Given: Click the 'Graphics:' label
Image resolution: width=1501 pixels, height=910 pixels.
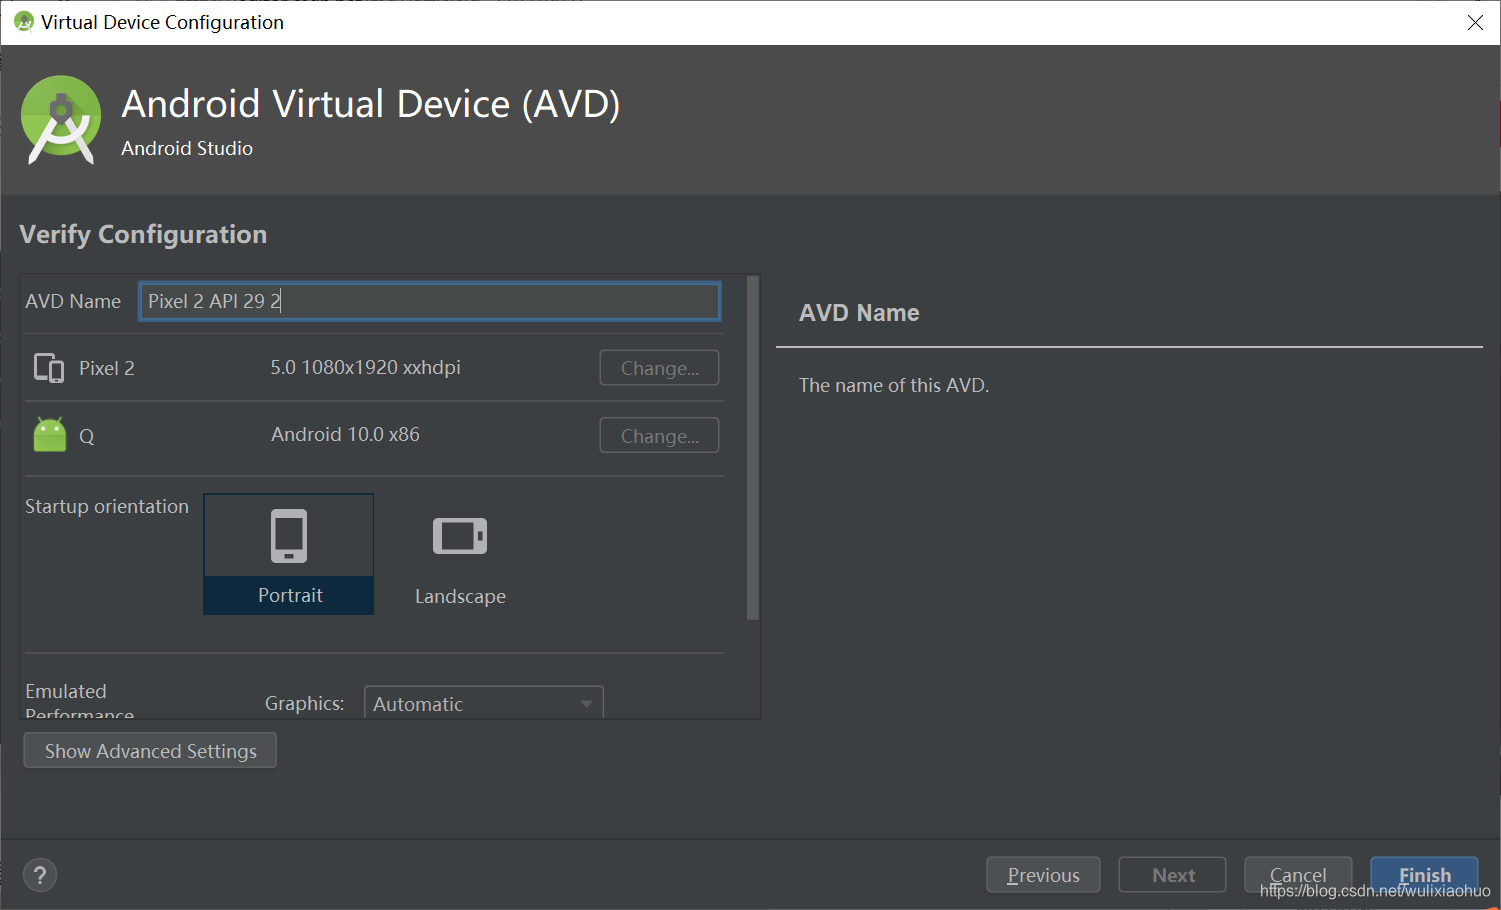Looking at the screenshot, I should [304, 703].
